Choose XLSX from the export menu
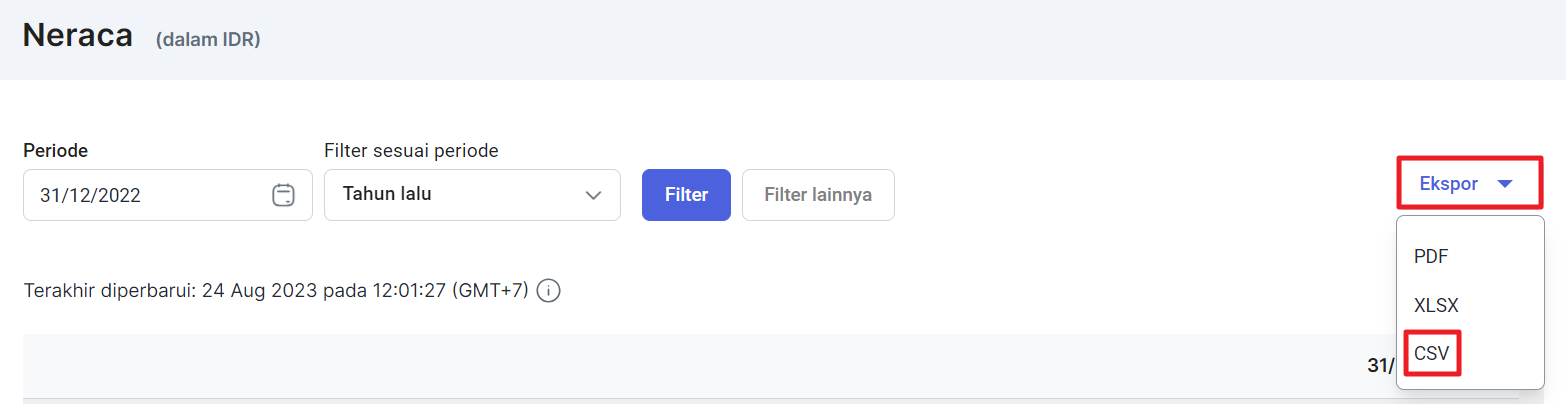 1436,305
